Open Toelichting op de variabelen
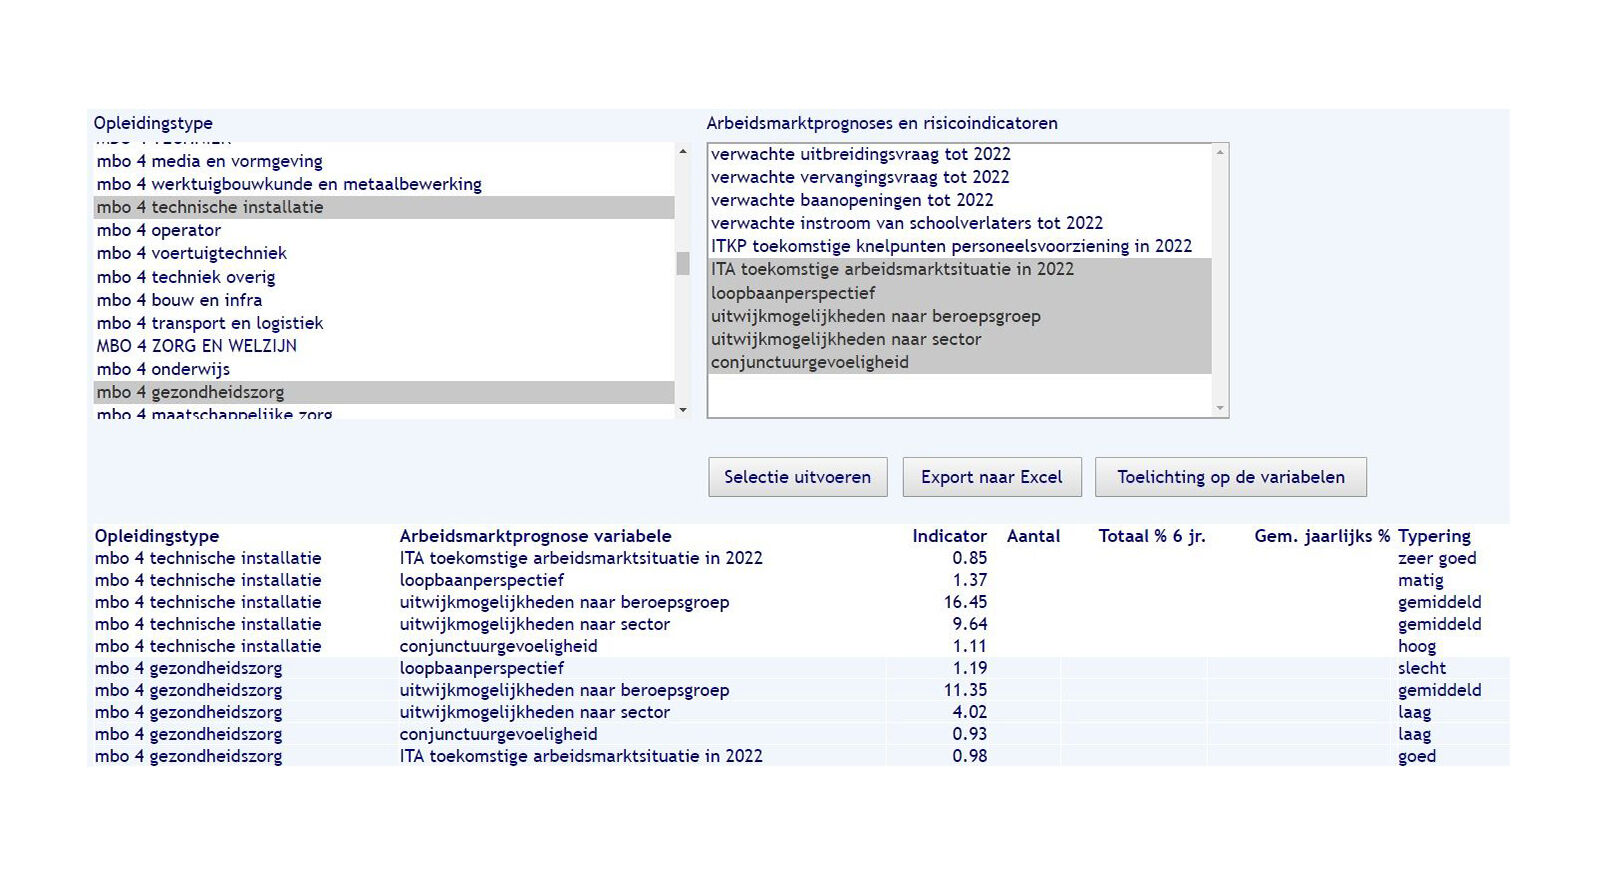 point(1230,477)
